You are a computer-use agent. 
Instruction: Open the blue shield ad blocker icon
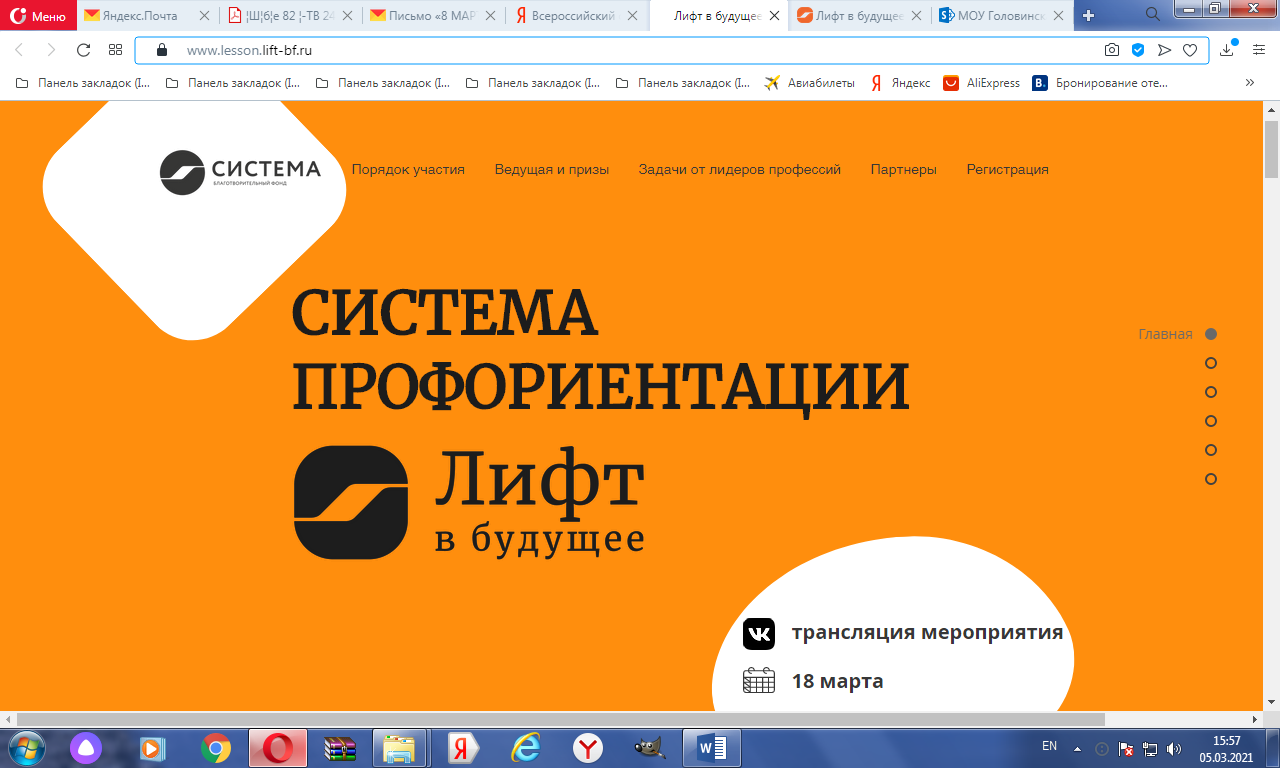[x=1138, y=50]
